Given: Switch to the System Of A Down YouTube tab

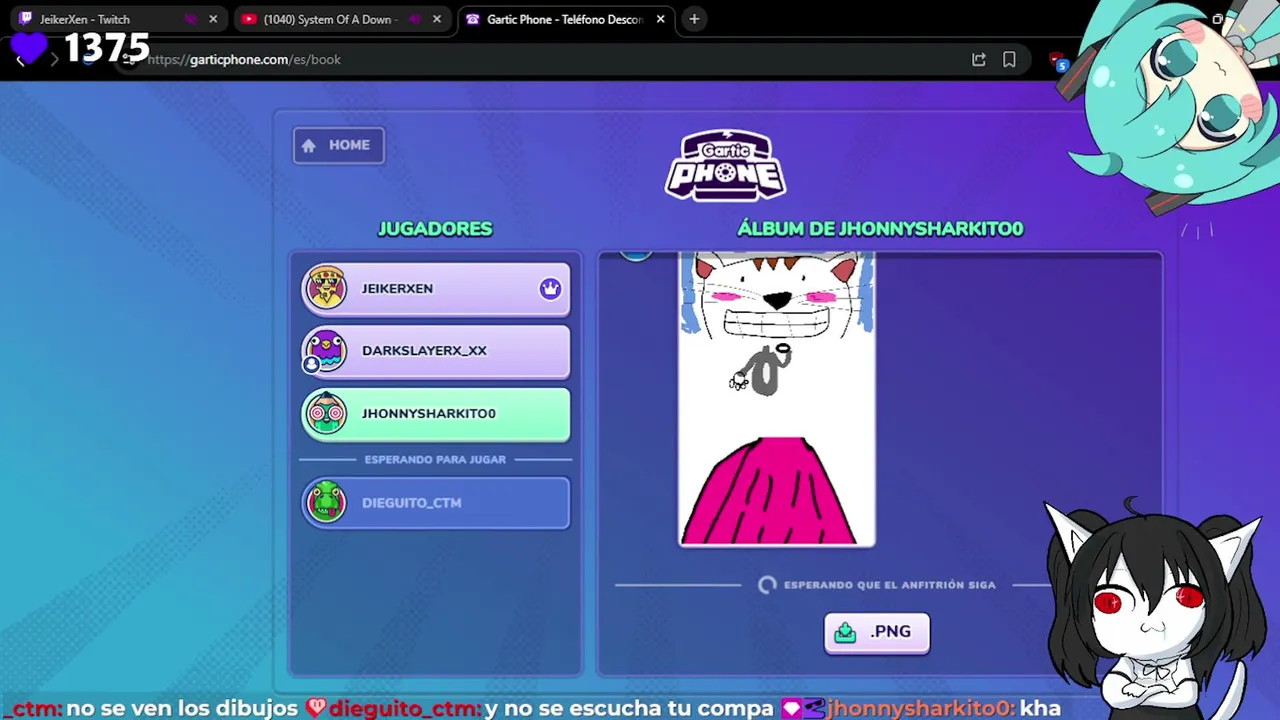Looking at the screenshot, I should pos(341,19).
